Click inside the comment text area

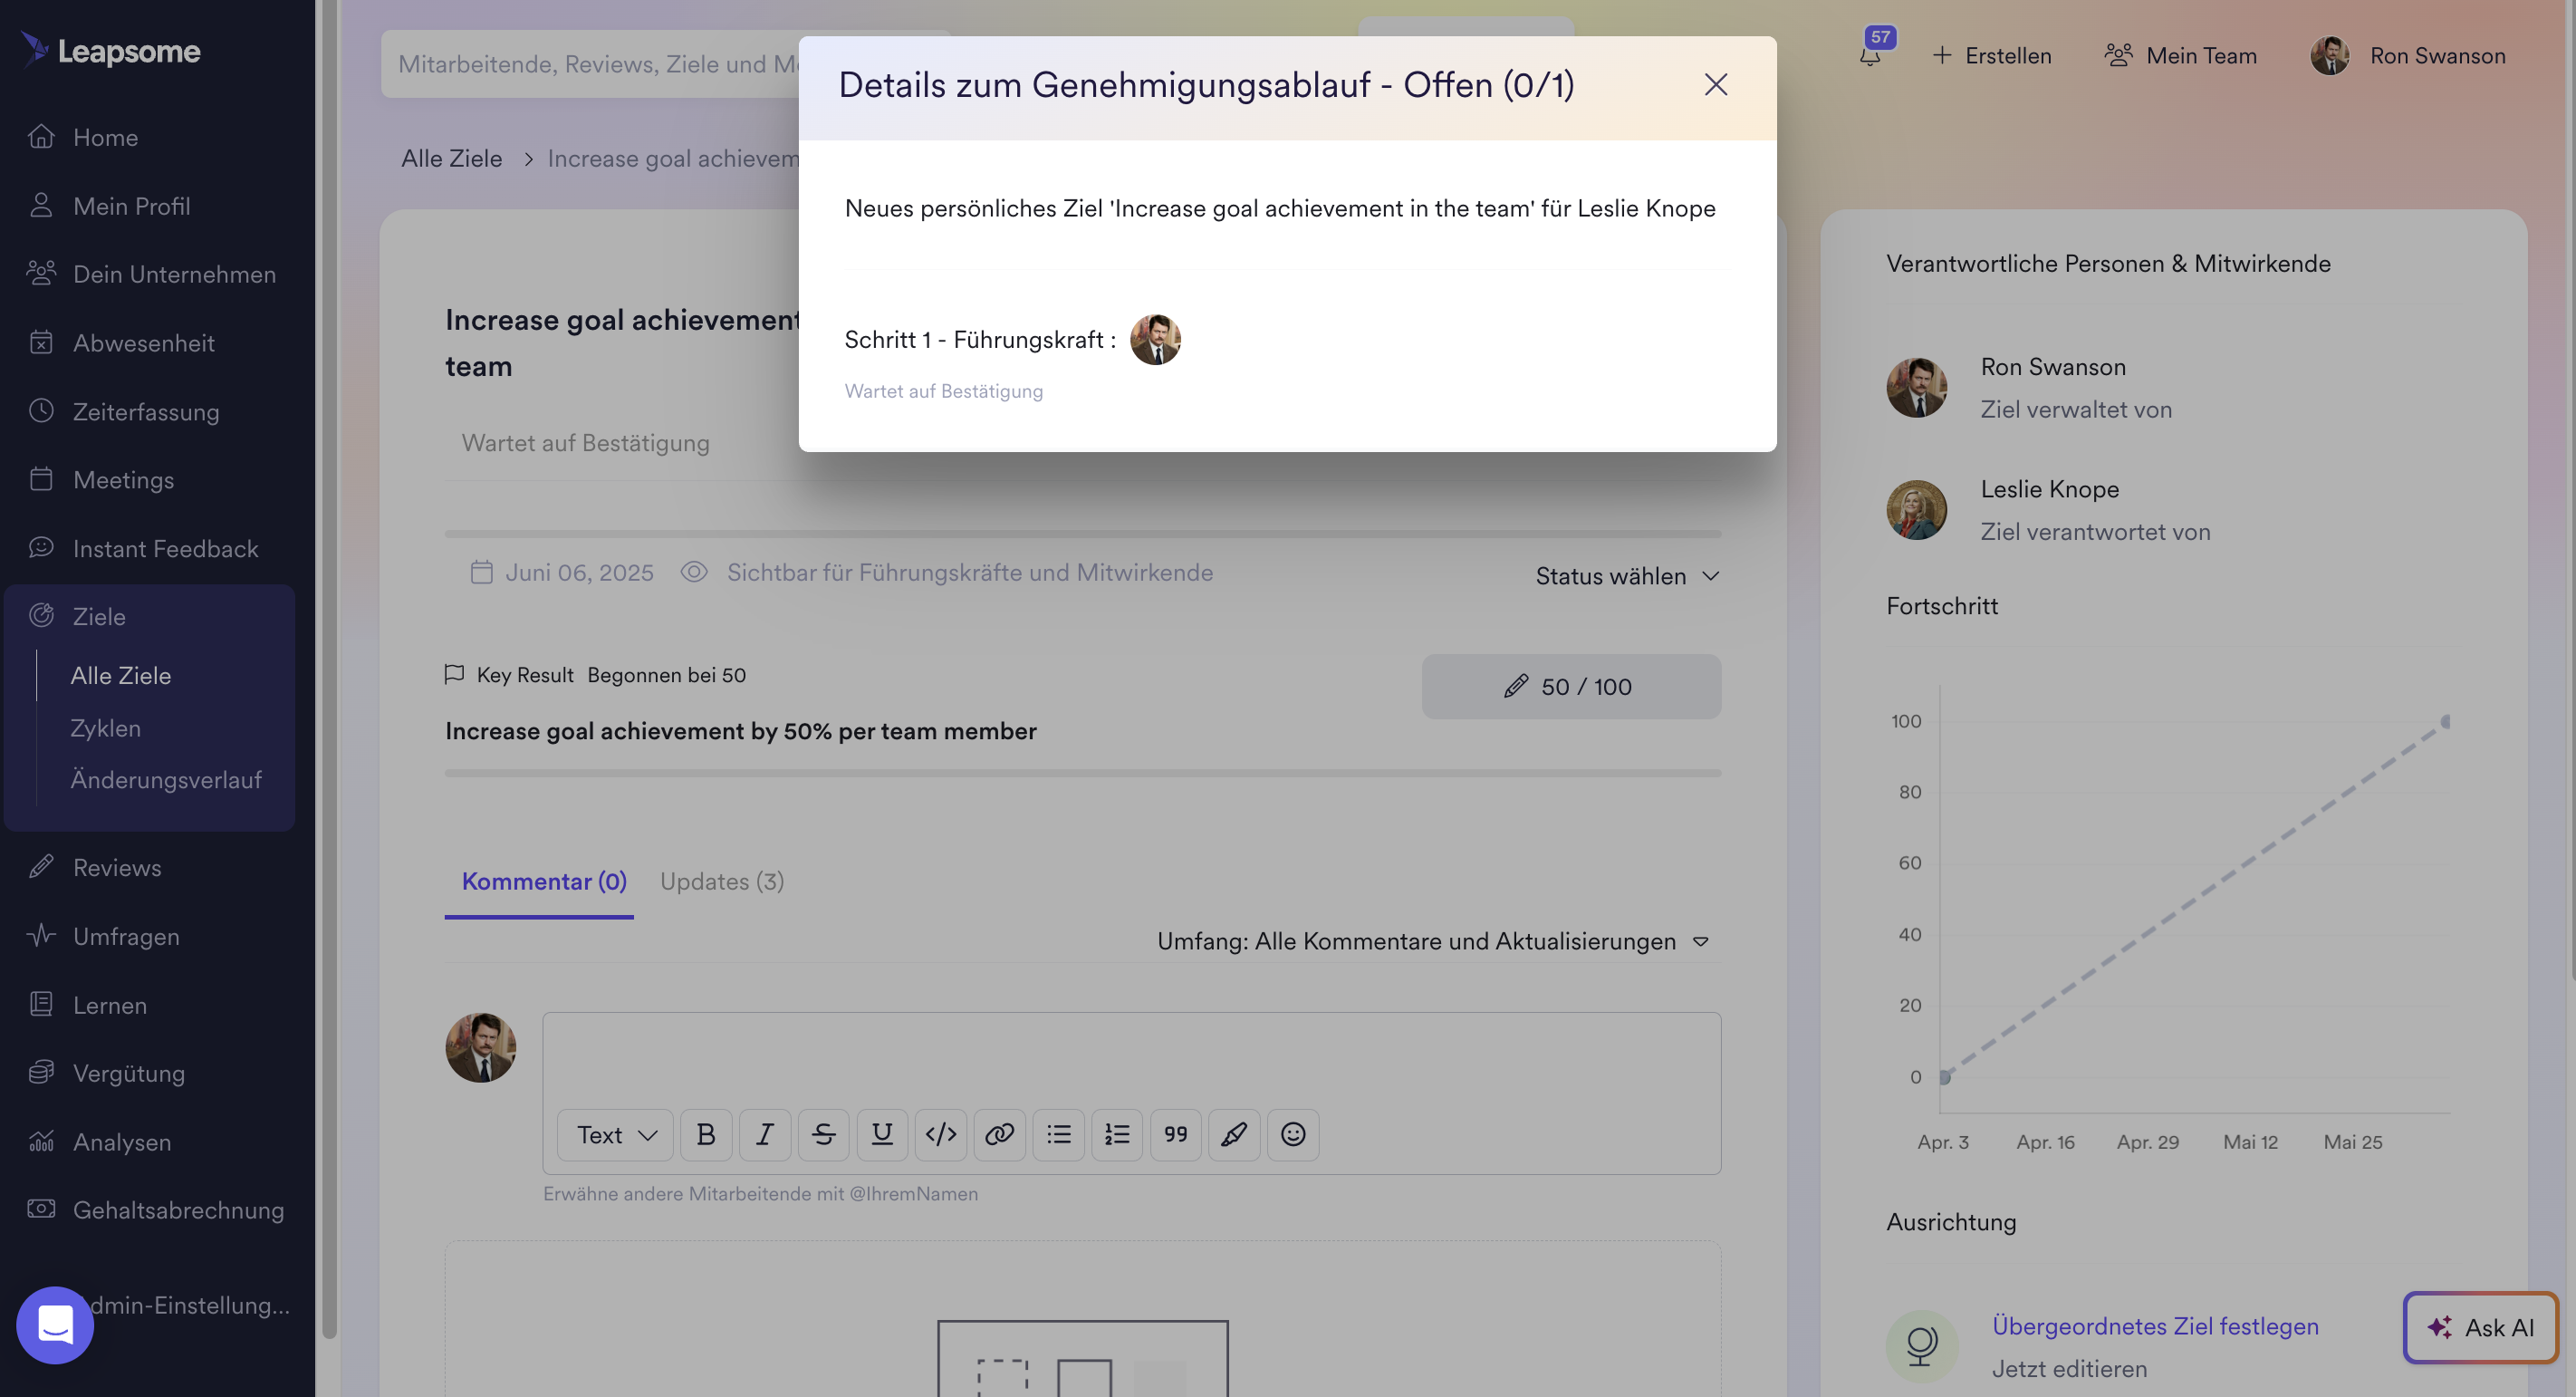[x=1131, y=1058]
